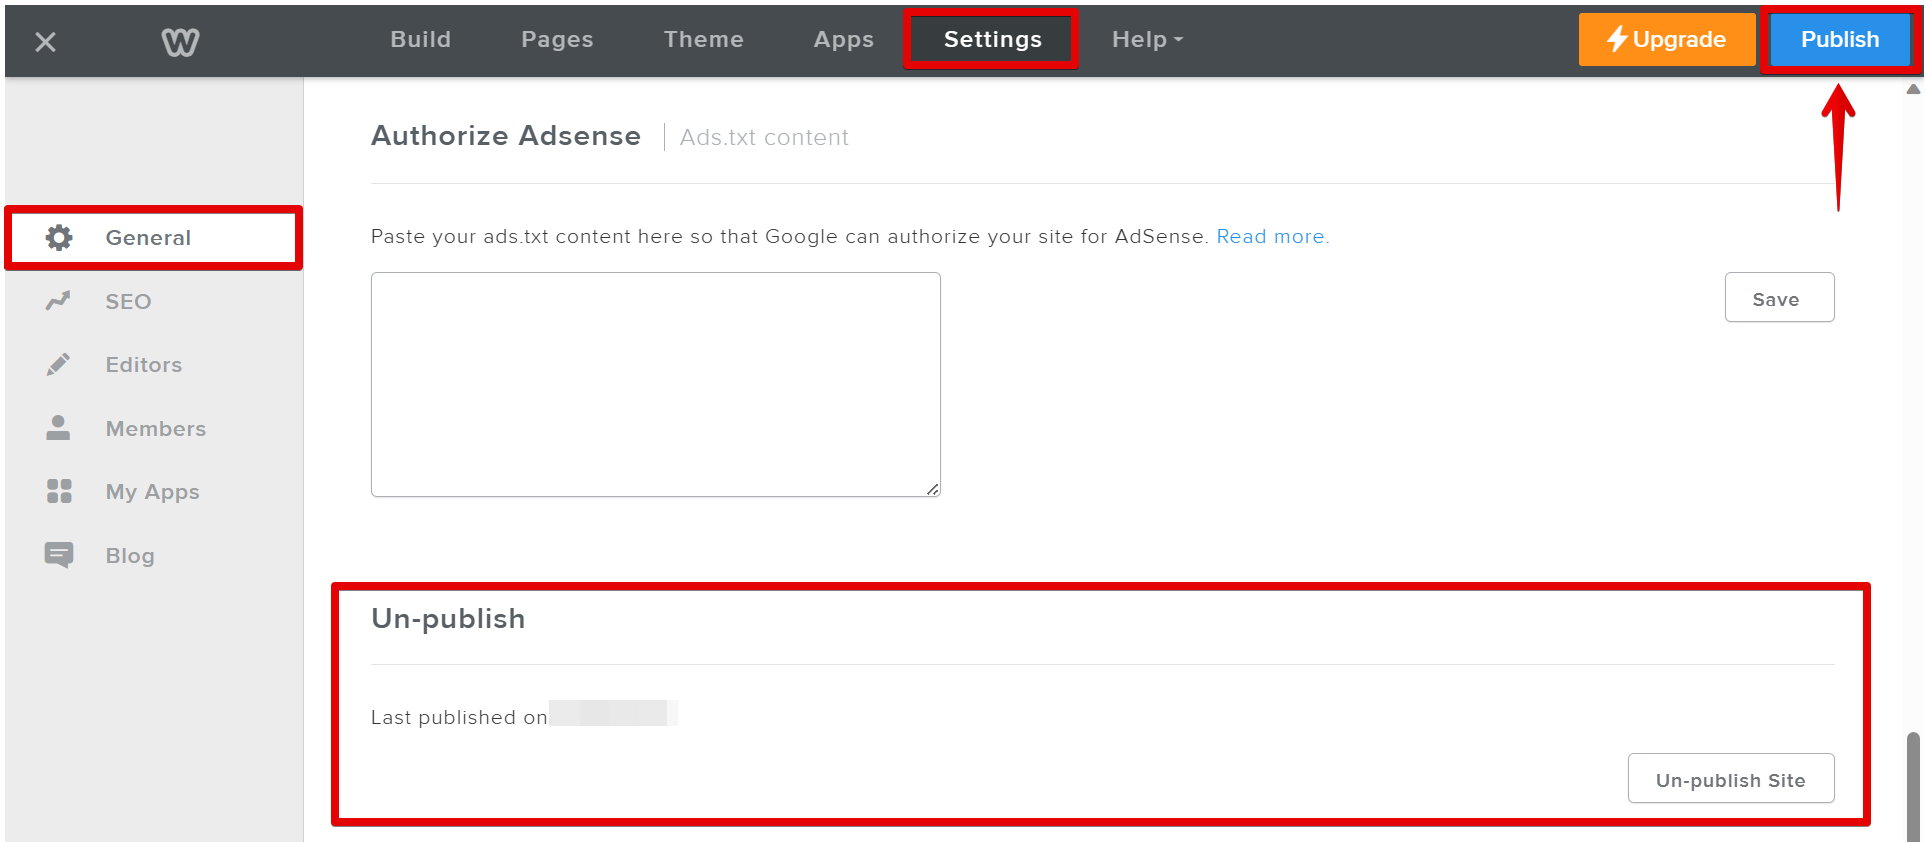Publish the site with the blue button
The height and width of the screenshot is (842, 1926).
(x=1839, y=40)
